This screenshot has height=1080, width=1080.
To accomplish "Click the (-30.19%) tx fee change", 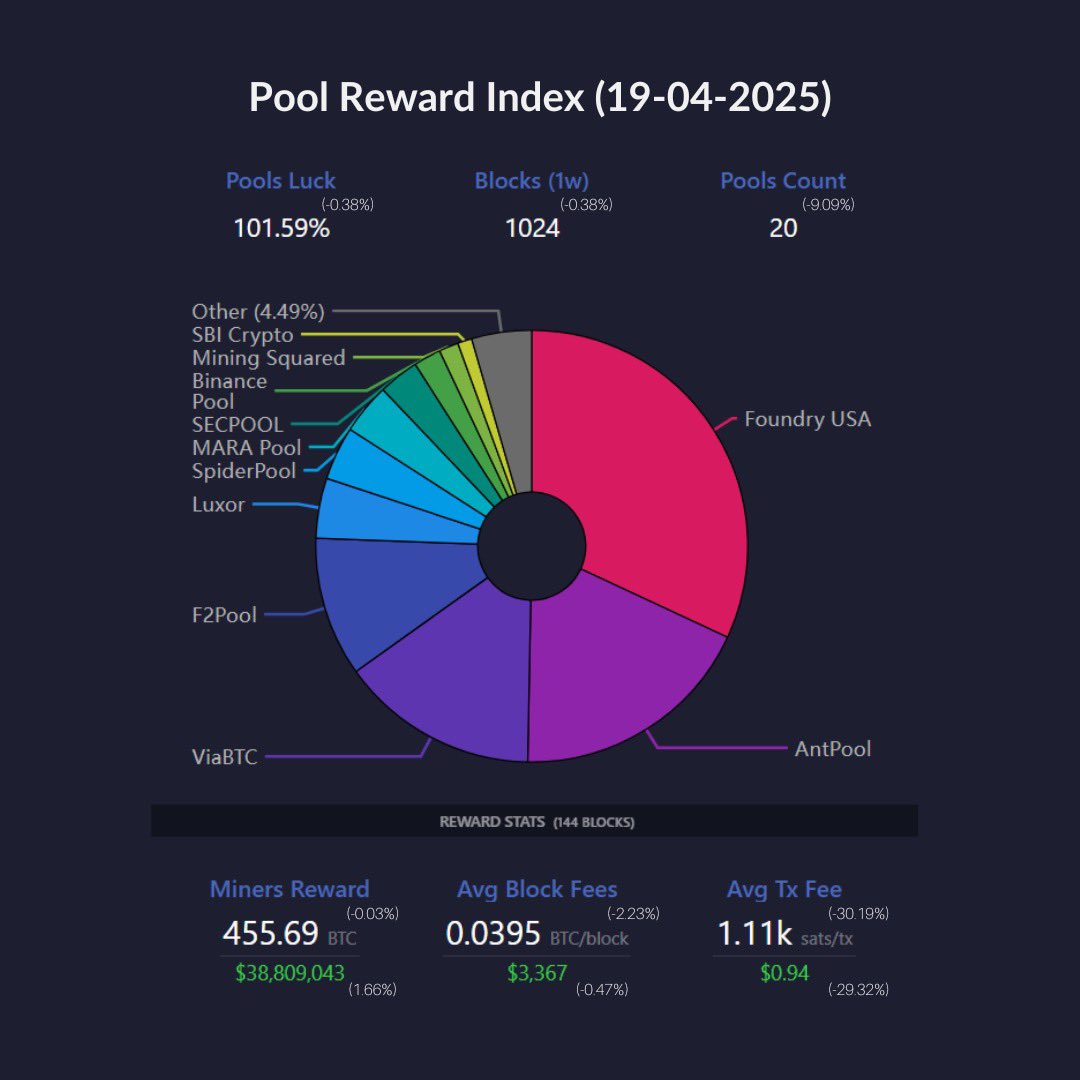I will click(858, 913).
